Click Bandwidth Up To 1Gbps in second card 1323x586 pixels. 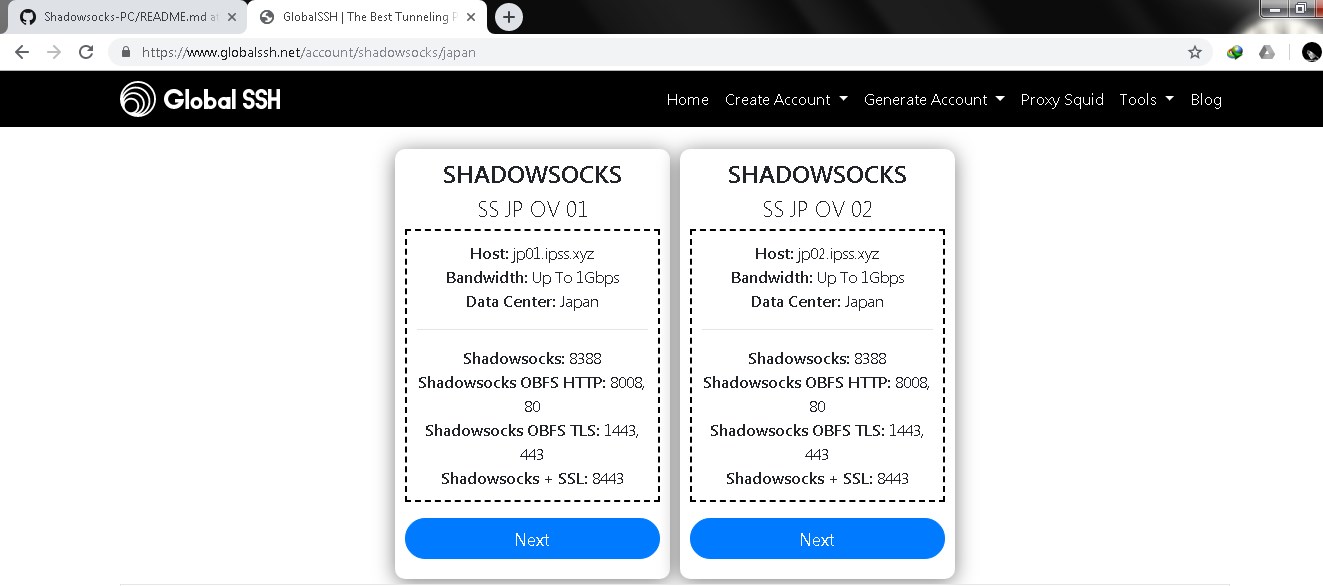pos(817,278)
